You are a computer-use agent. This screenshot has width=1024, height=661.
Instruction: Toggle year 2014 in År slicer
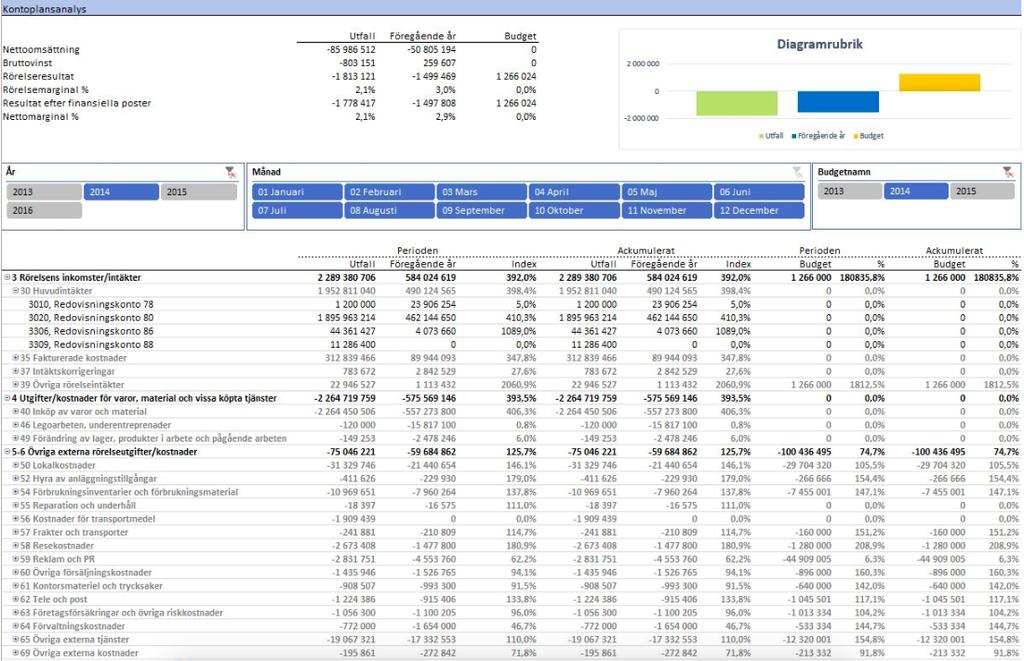coord(121,191)
